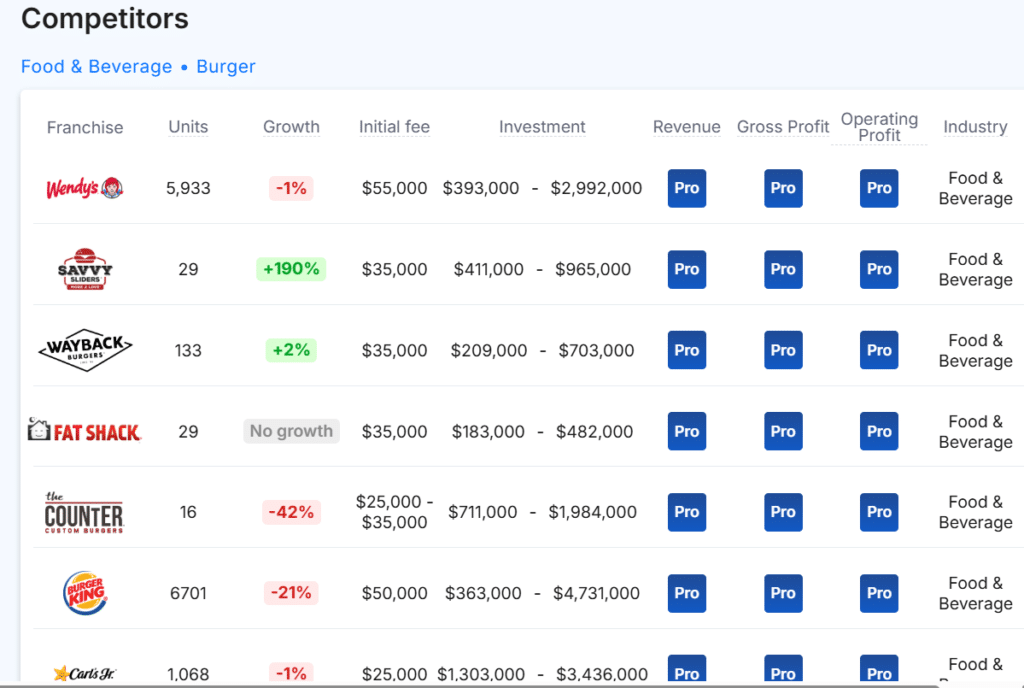Select Revenue Pro badge in The Counter row
The width and height of the screenshot is (1024, 688).
tap(687, 512)
